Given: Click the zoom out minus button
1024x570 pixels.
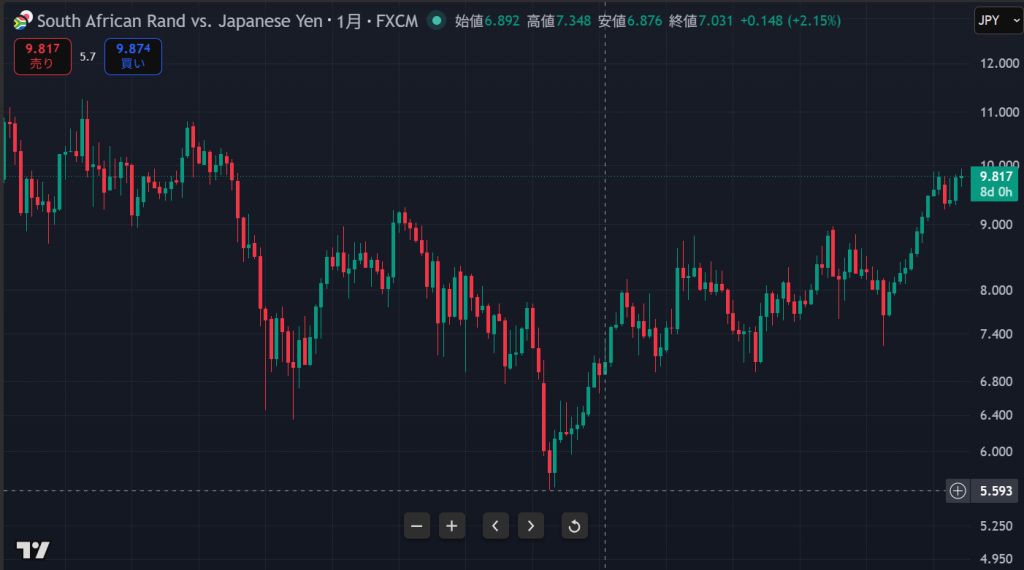Looking at the screenshot, I should pyautogui.click(x=417, y=526).
